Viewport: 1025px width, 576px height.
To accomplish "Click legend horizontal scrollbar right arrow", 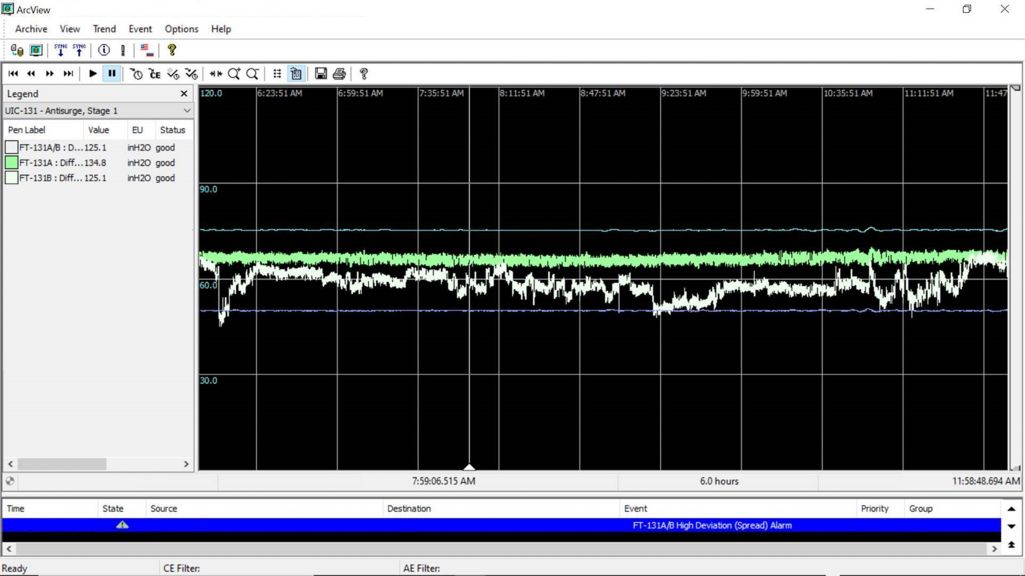I will pos(186,464).
